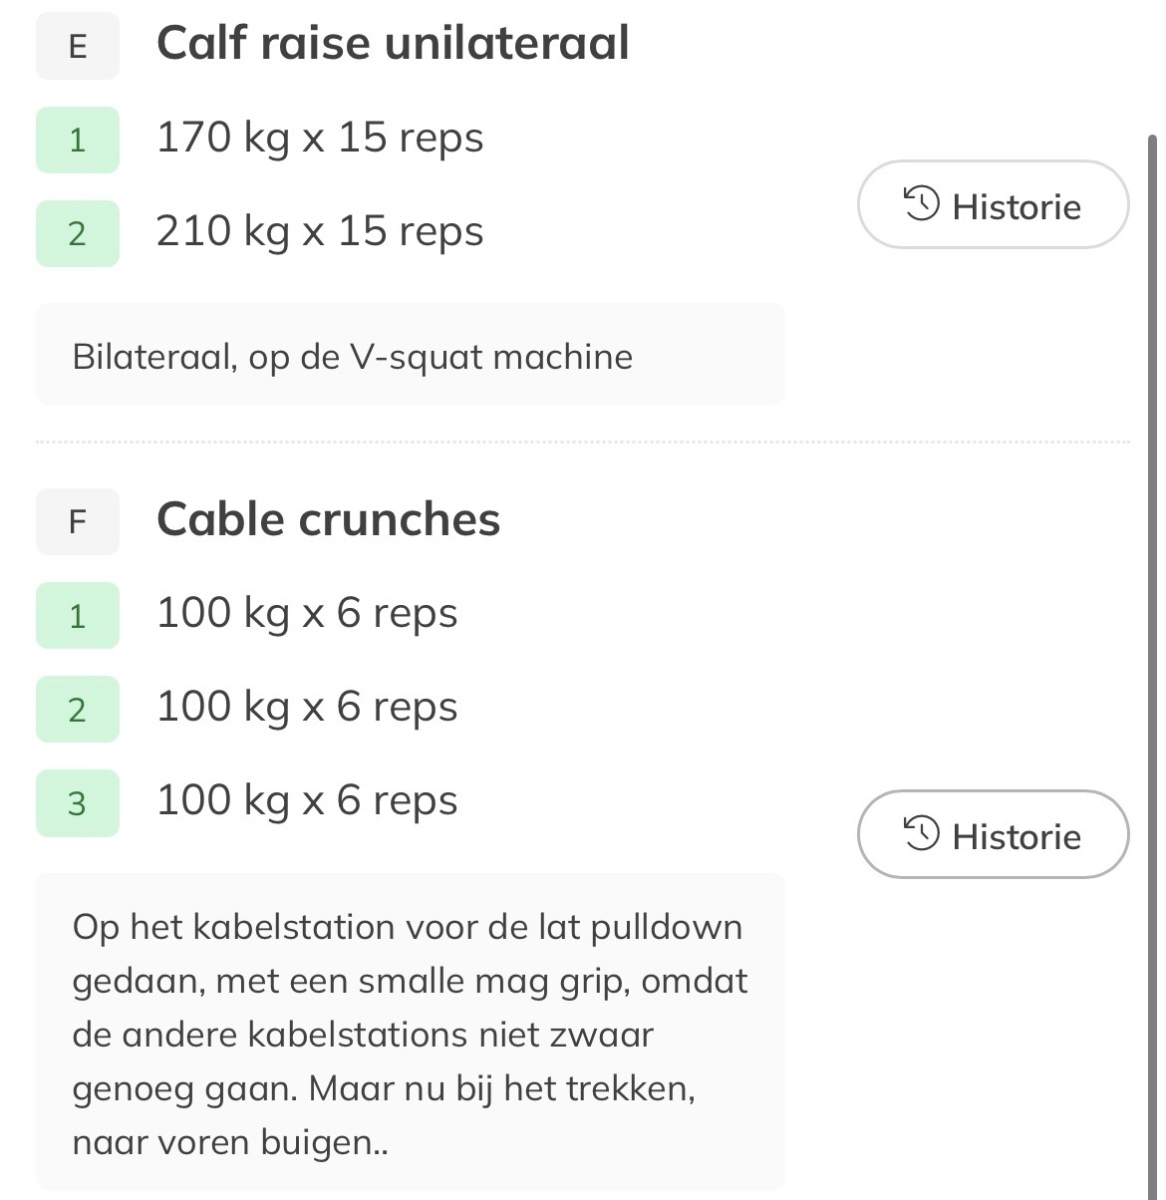This screenshot has width=1166, height=1200.
Task: Toggle set 1 badge of Cable crunches
Action: pos(77,615)
